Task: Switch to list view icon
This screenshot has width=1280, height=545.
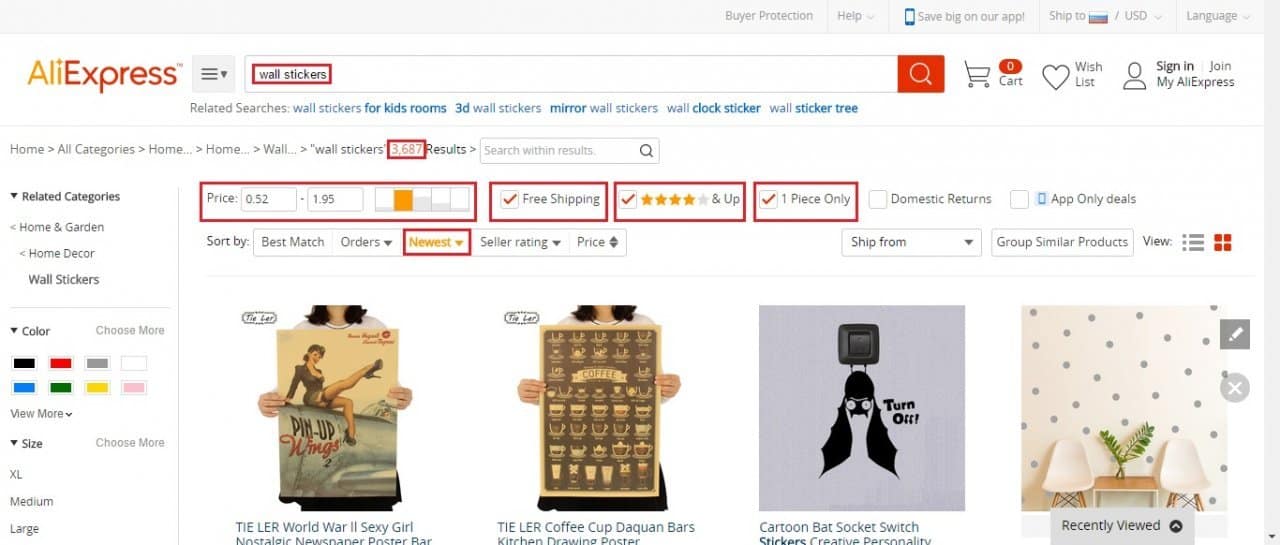Action: [x=1192, y=242]
